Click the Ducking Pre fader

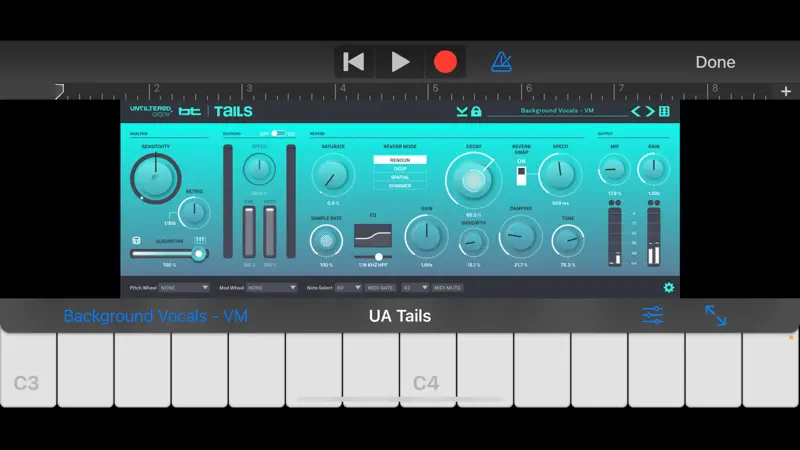pyautogui.click(x=249, y=232)
